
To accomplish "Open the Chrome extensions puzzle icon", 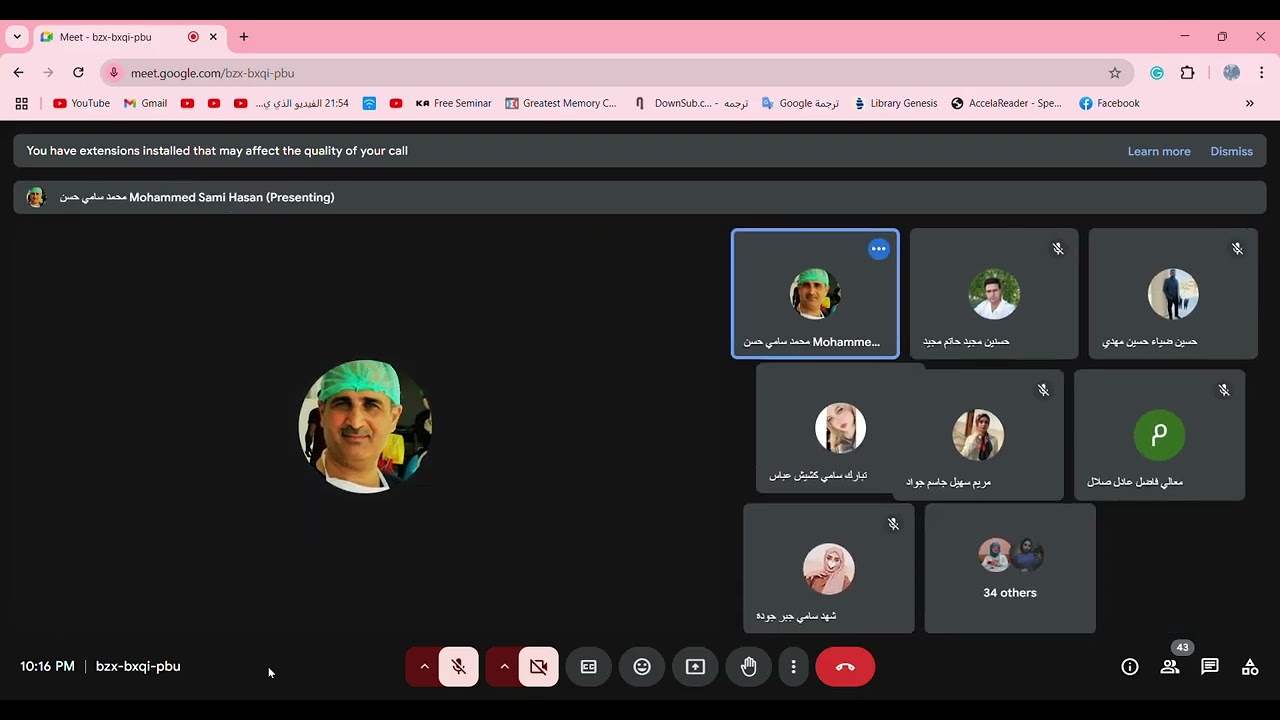I will tap(1188, 73).
